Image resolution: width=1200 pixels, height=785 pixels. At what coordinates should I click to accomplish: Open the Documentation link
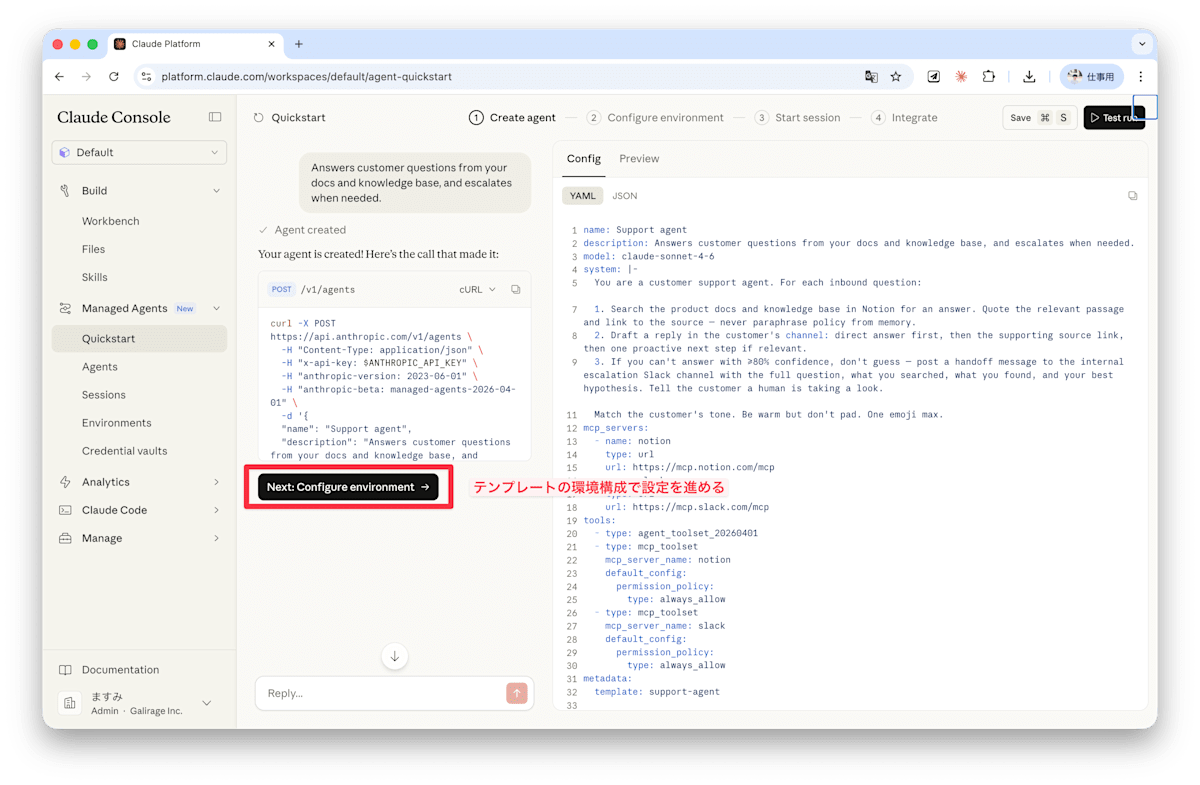coord(120,670)
